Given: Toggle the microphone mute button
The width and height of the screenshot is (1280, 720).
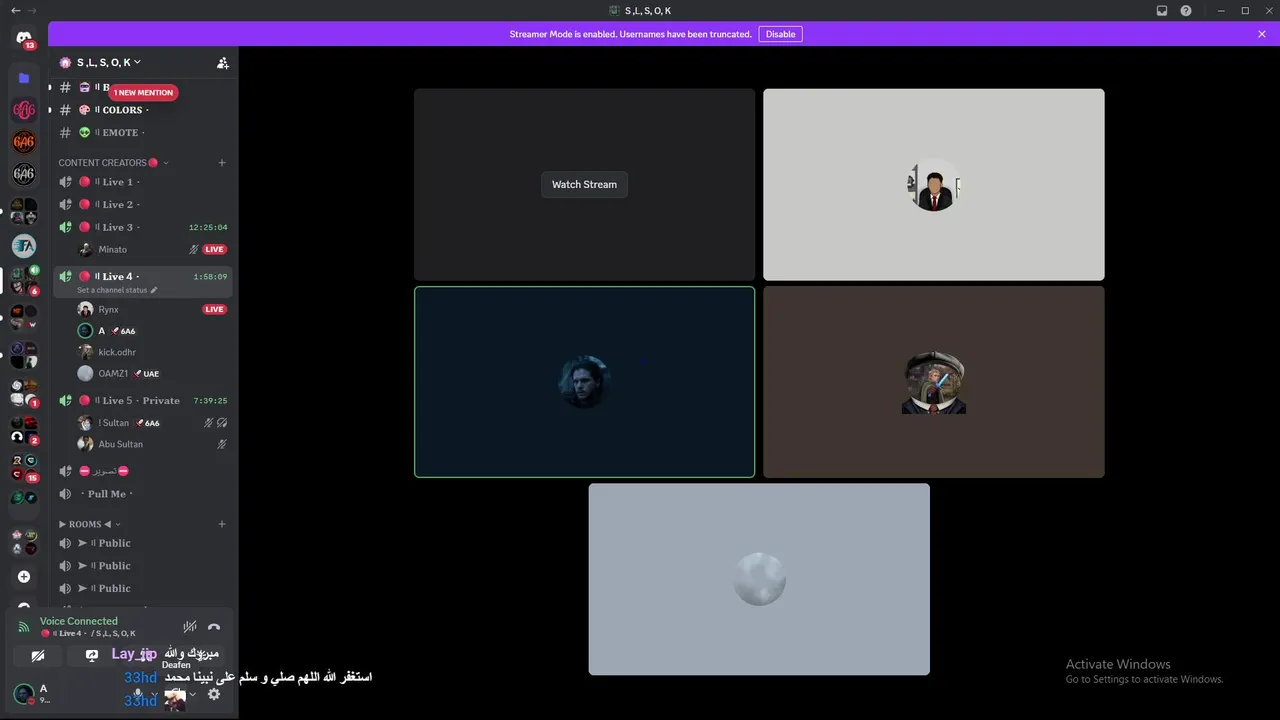Looking at the screenshot, I should (x=138, y=694).
